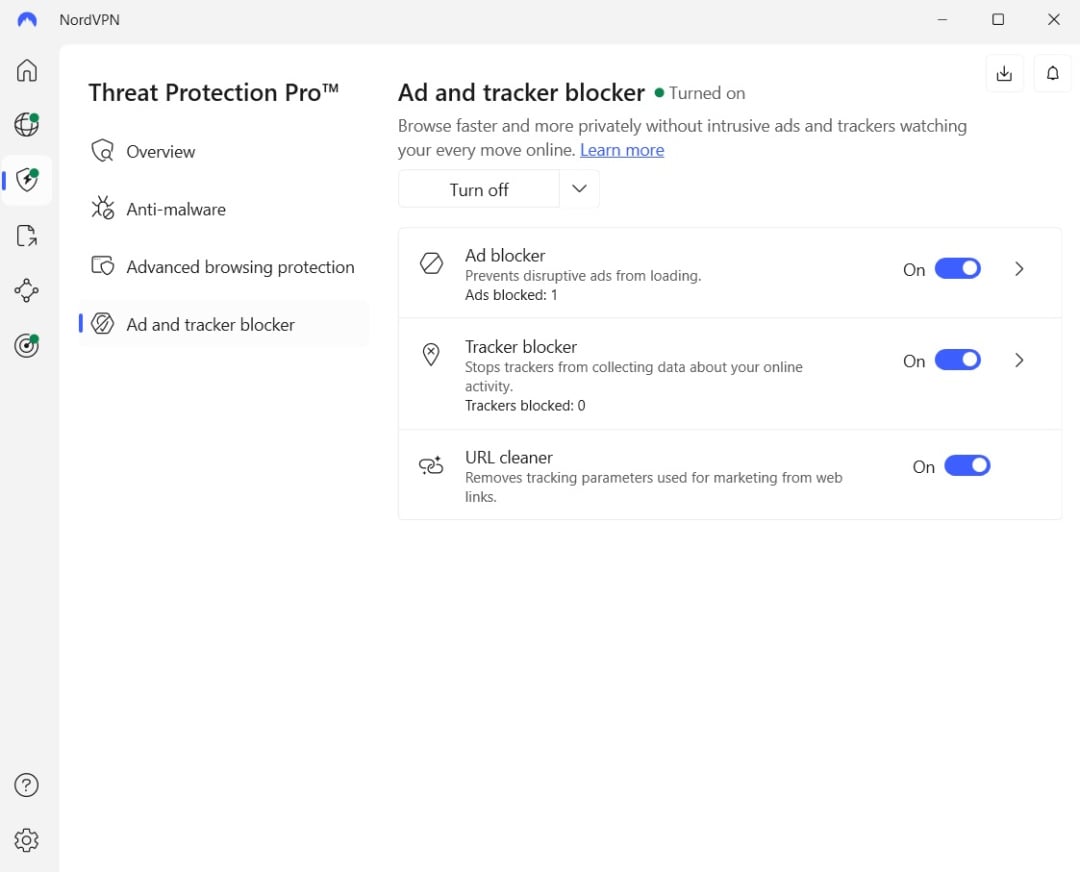Click the Ad and tracker blocker menu icon
This screenshot has width=1080, height=872.
pos(103,324)
